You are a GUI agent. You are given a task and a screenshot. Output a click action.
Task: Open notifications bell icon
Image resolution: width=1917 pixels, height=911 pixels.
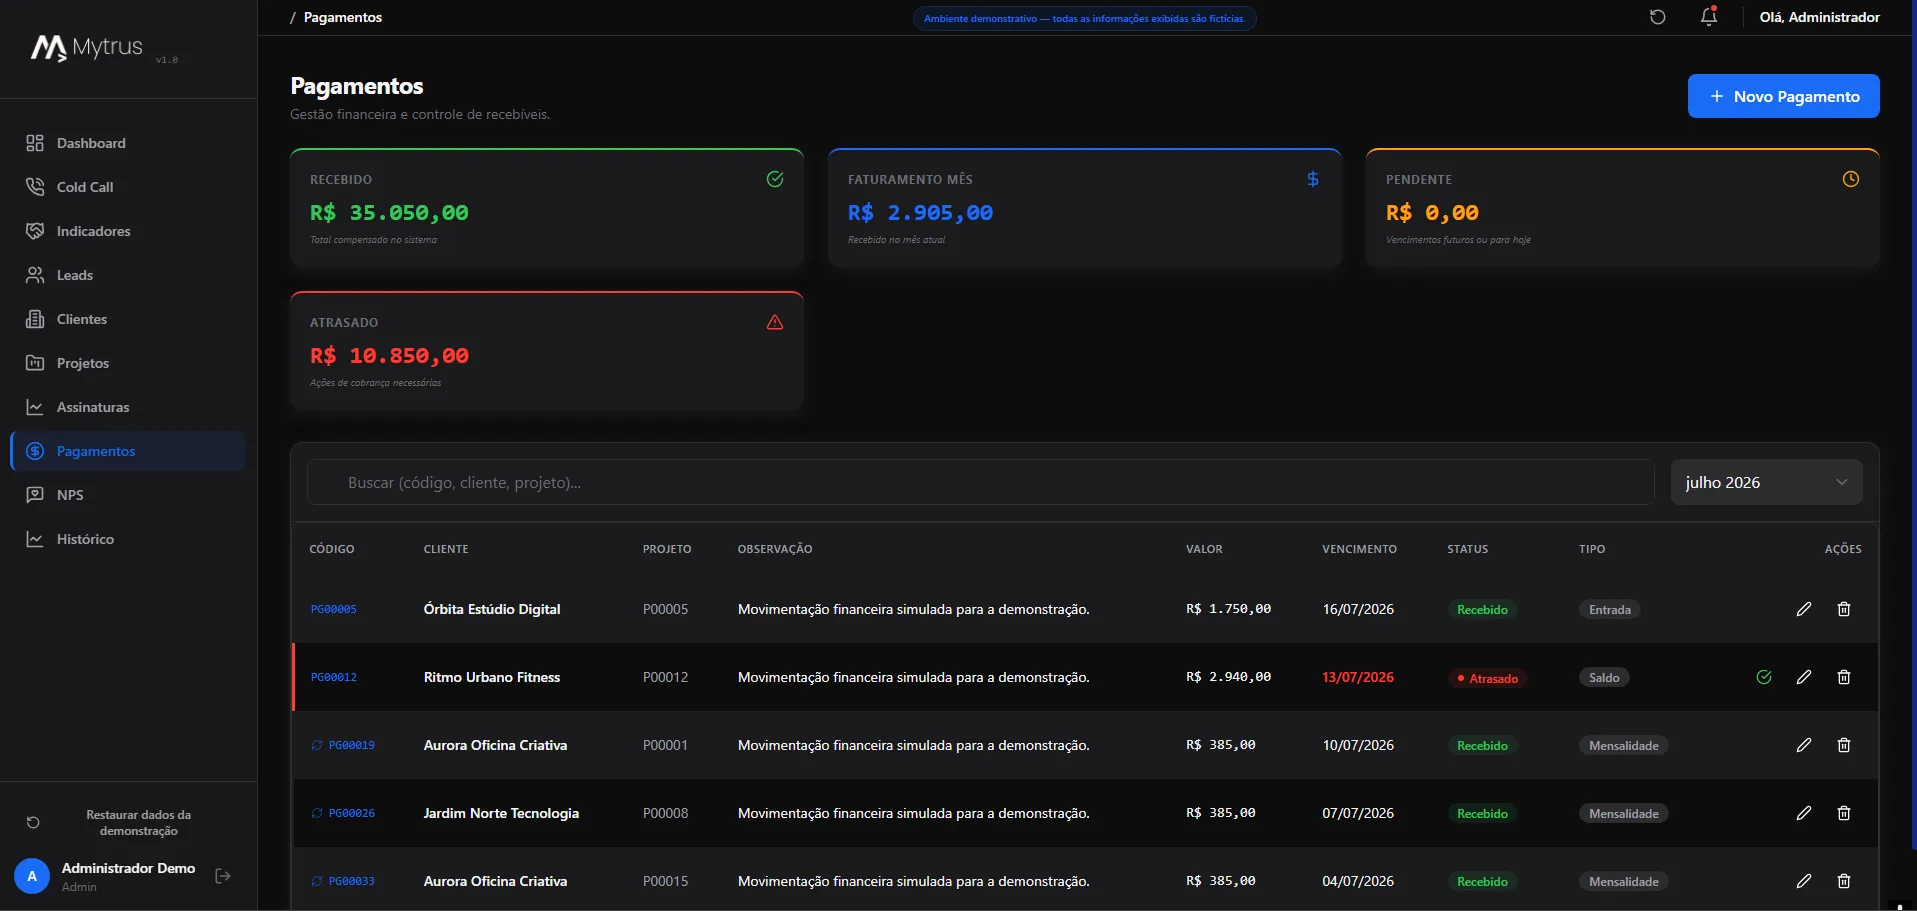(x=1709, y=17)
